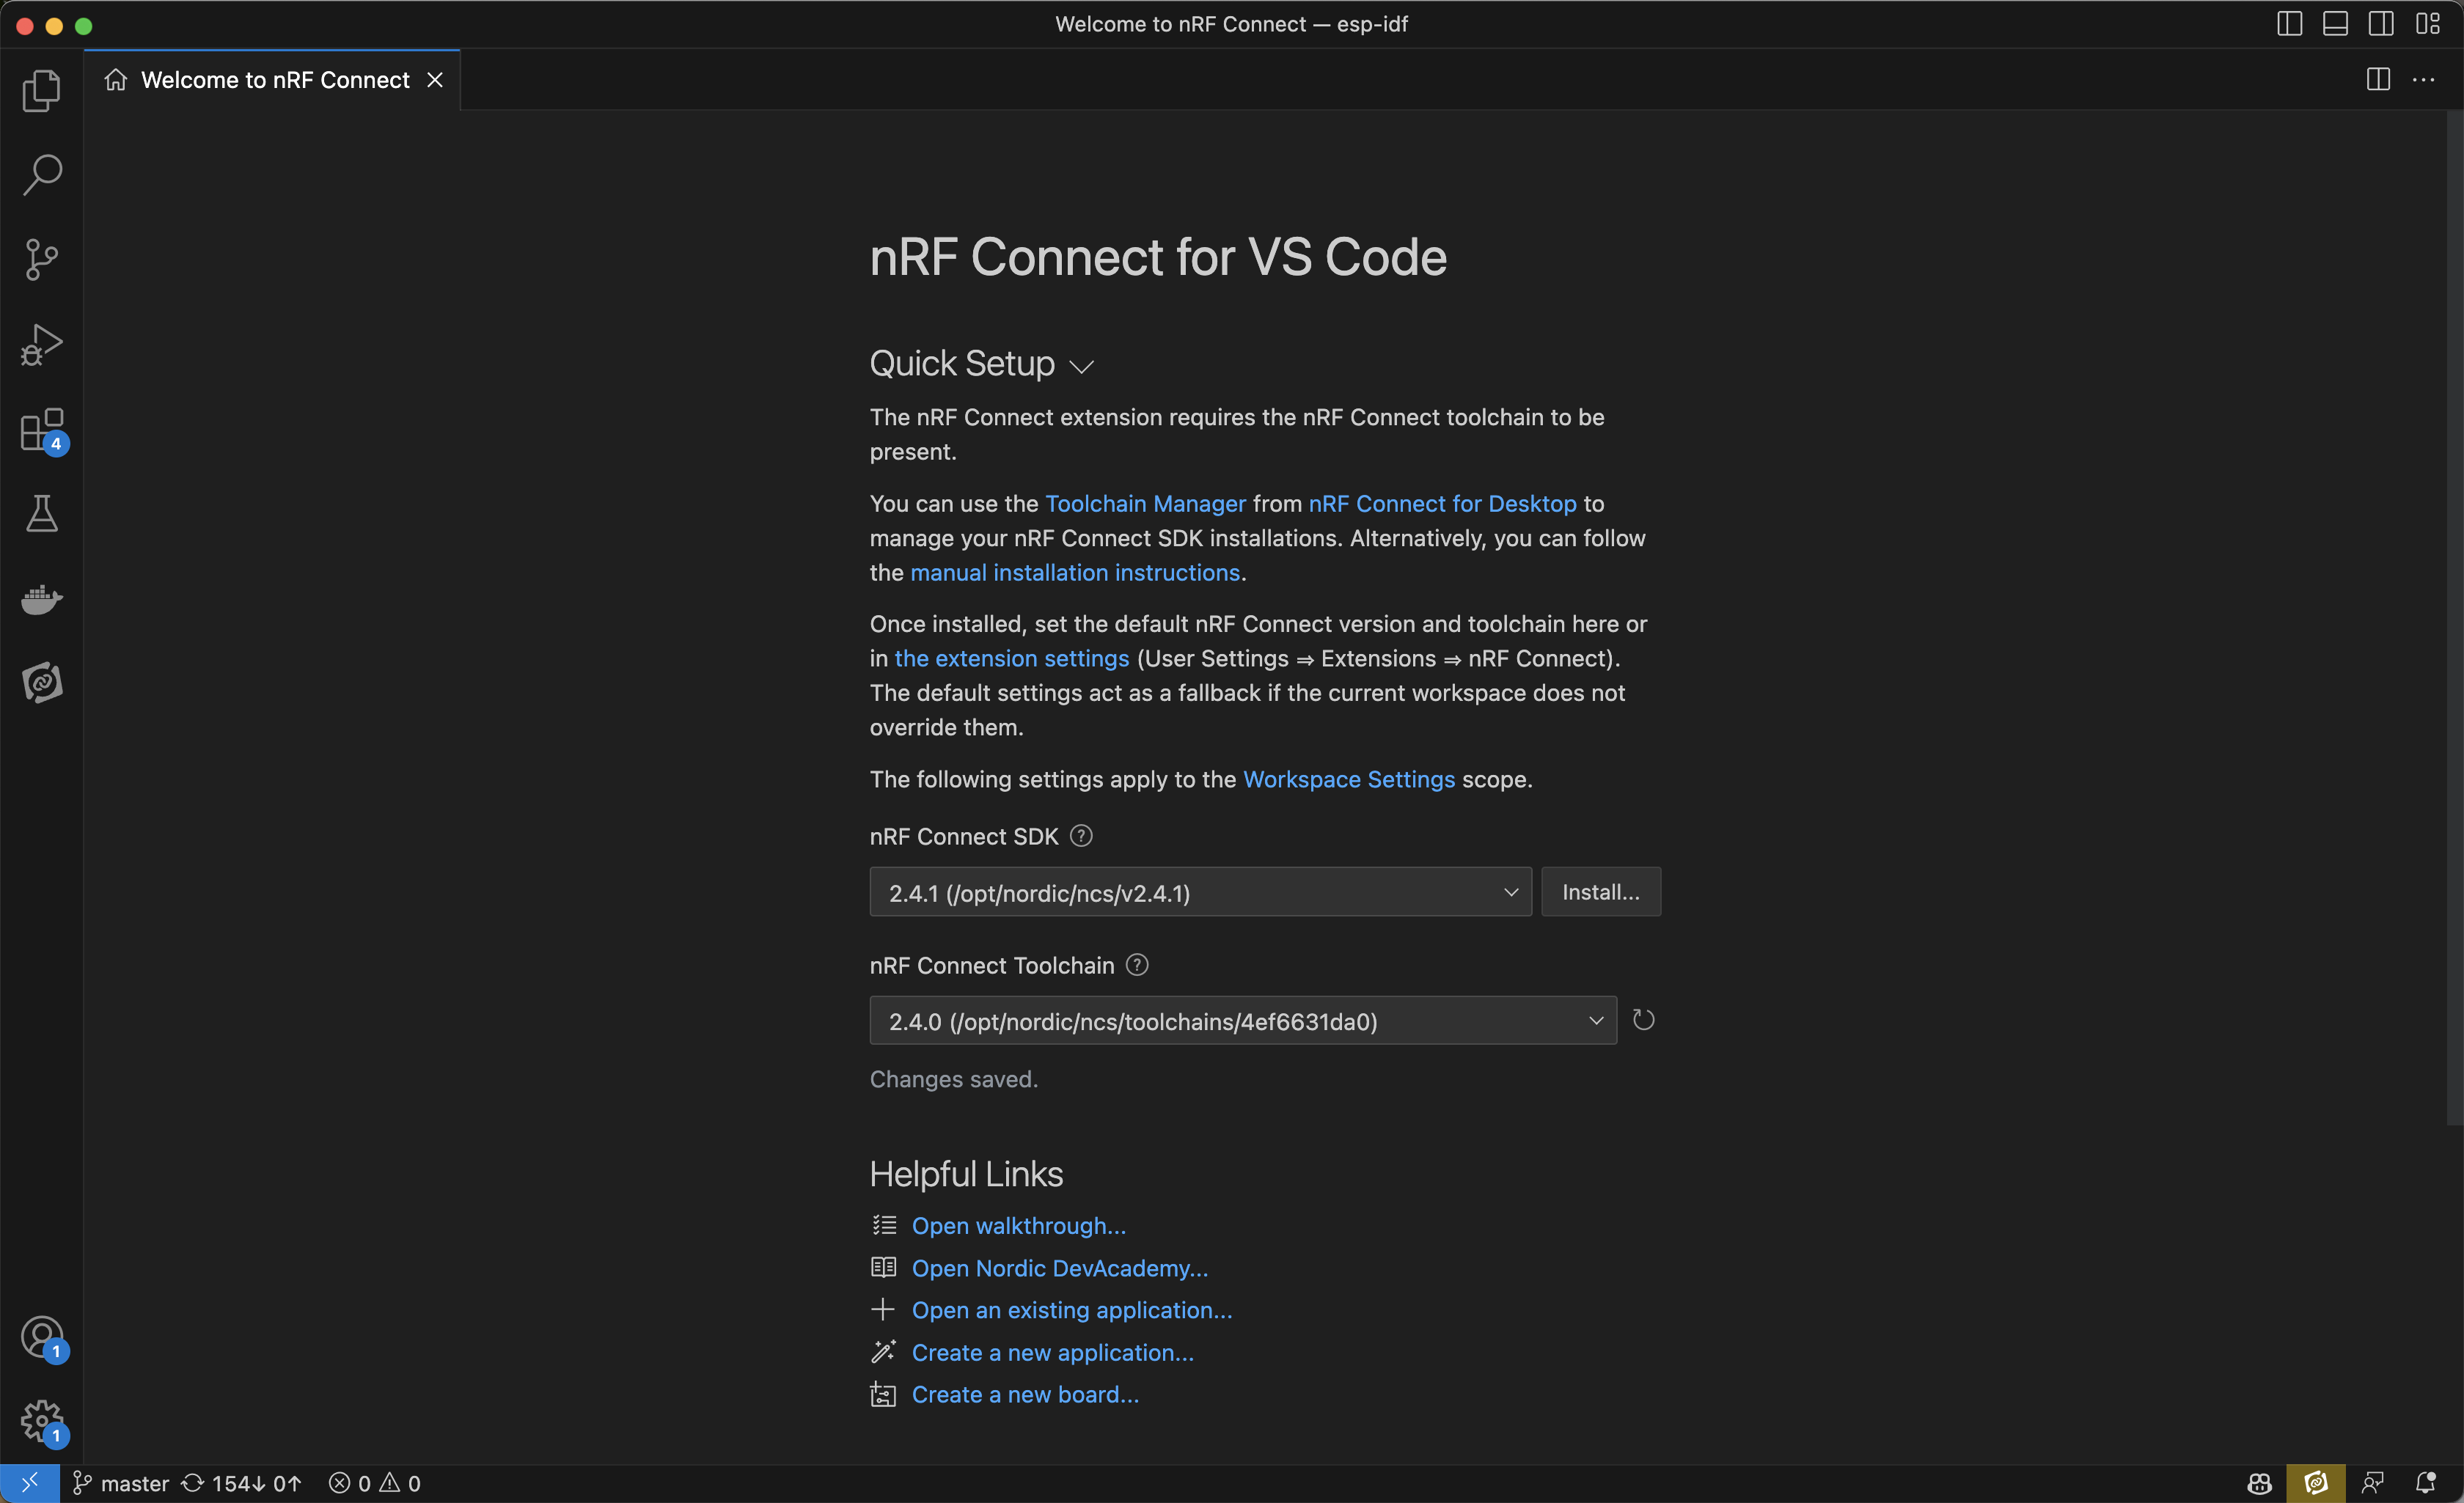
Task: Open Customize Layout options
Action: pyautogui.click(x=2428, y=24)
